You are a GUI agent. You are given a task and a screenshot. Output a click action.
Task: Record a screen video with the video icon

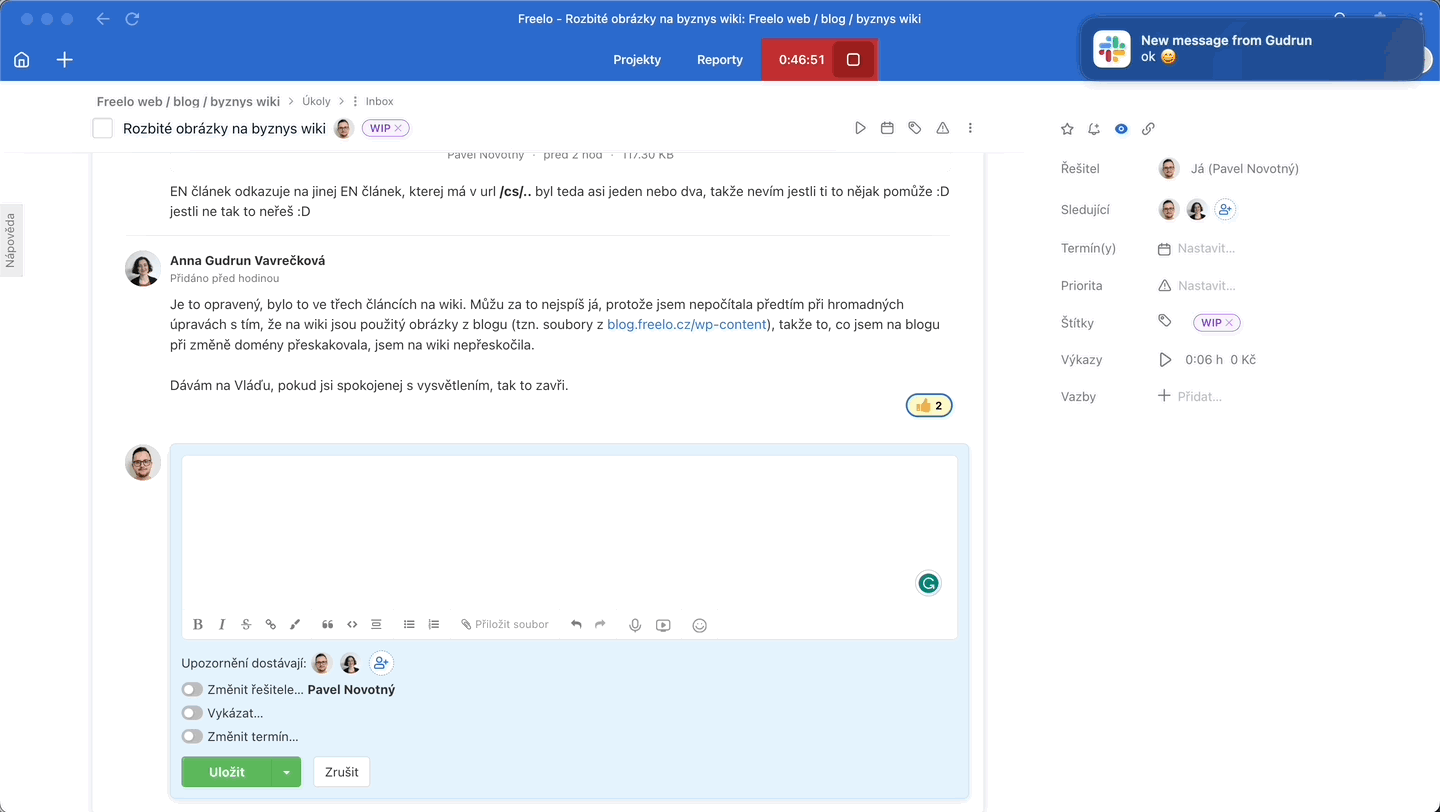click(x=663, y=625)
